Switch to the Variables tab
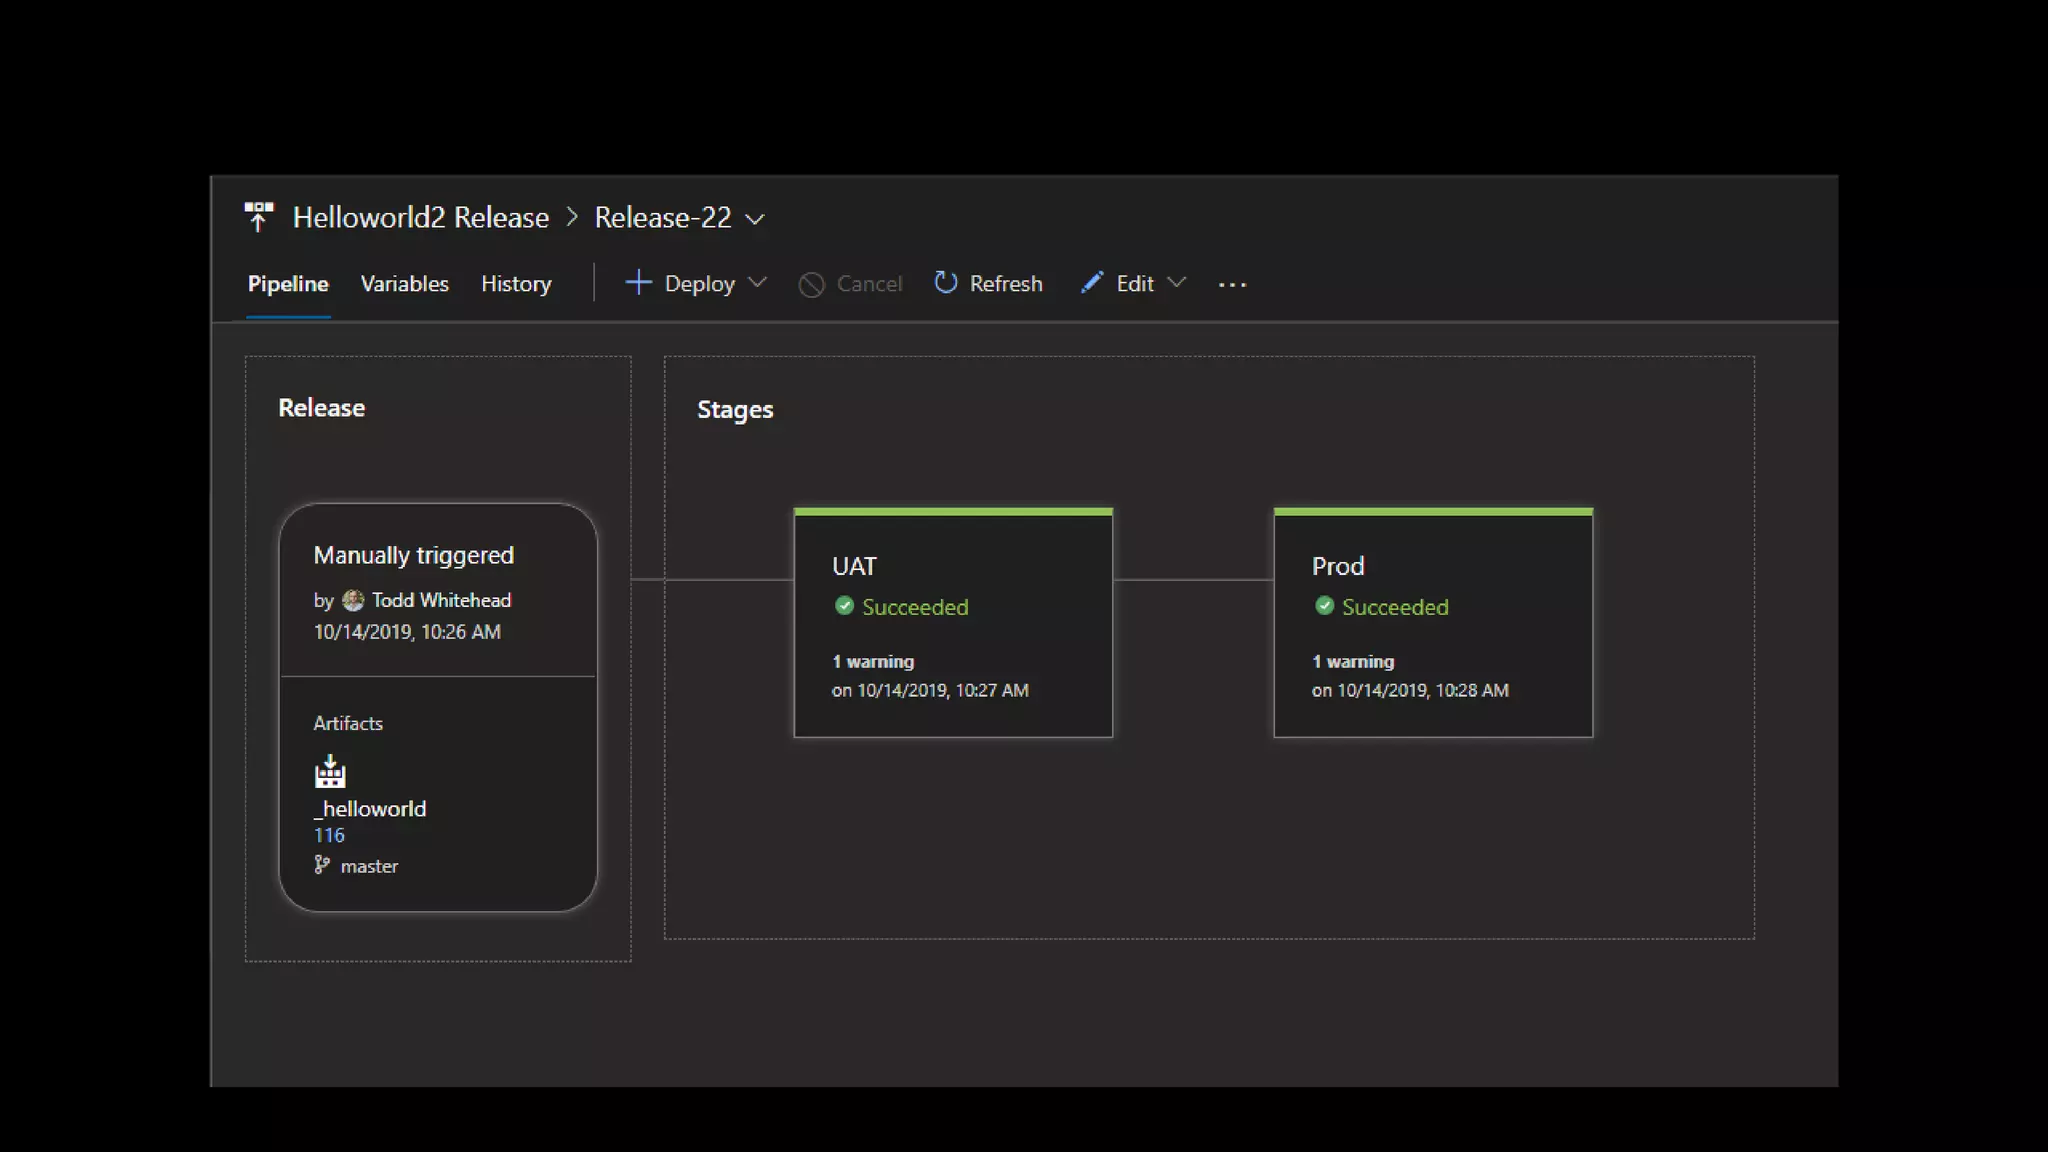Screen dimensions: 2048x1152 click(404, 284)
